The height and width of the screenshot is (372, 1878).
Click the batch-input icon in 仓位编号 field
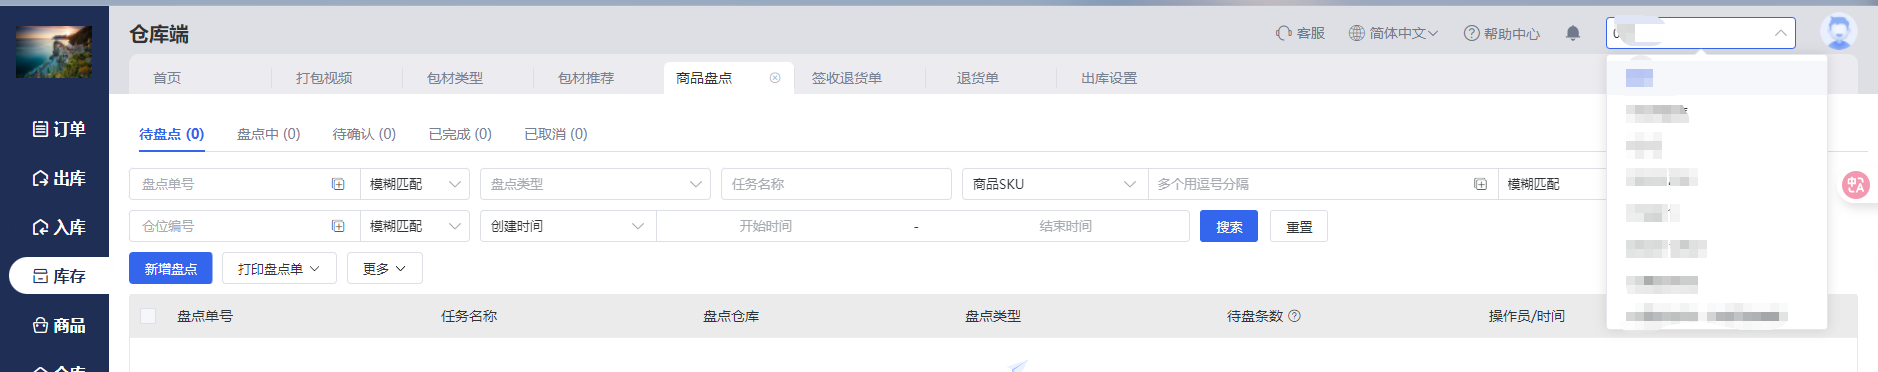click(338, 226)
